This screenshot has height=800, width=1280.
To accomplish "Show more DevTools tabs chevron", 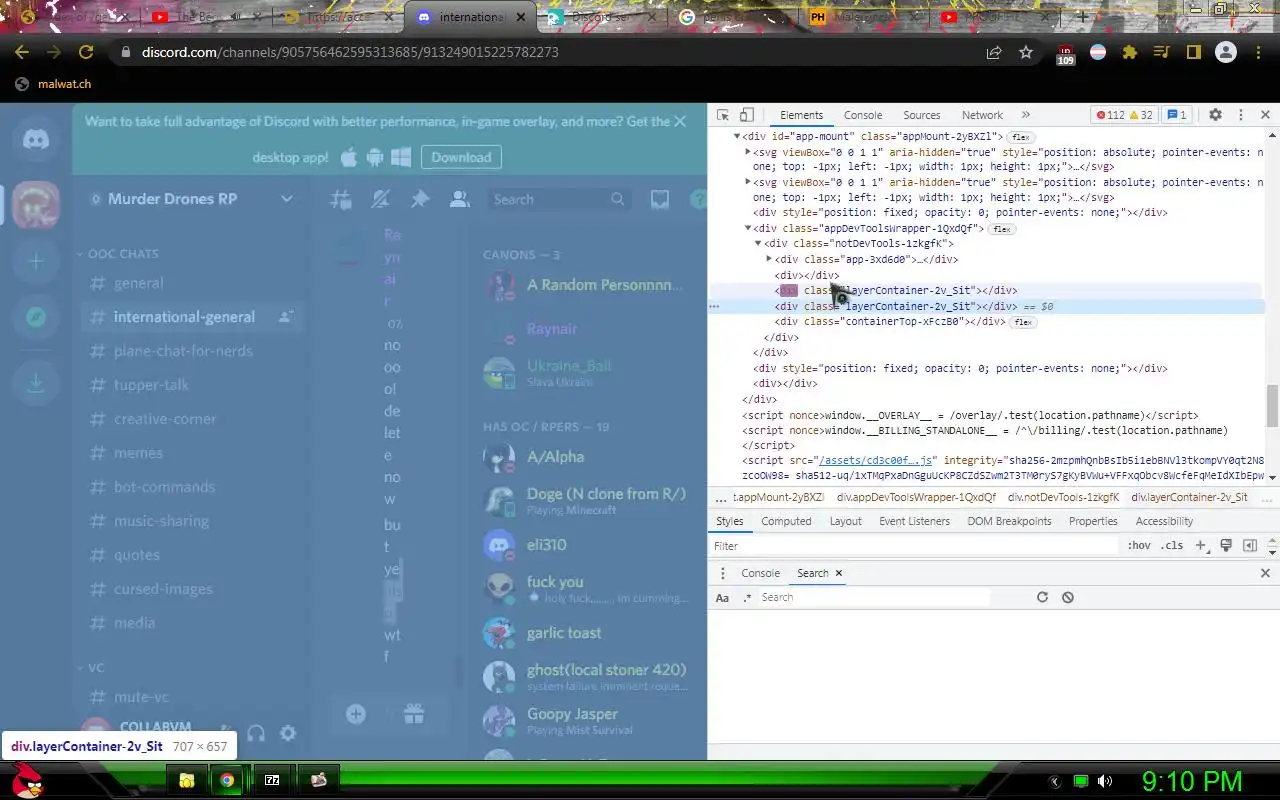I will [1025, 115].
